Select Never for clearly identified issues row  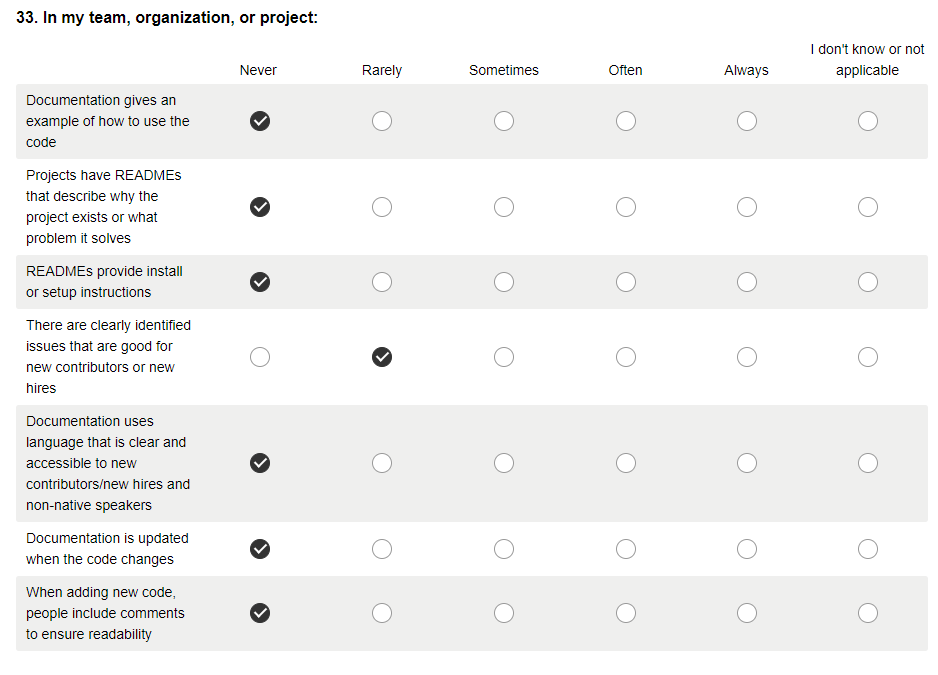point(260,357)
